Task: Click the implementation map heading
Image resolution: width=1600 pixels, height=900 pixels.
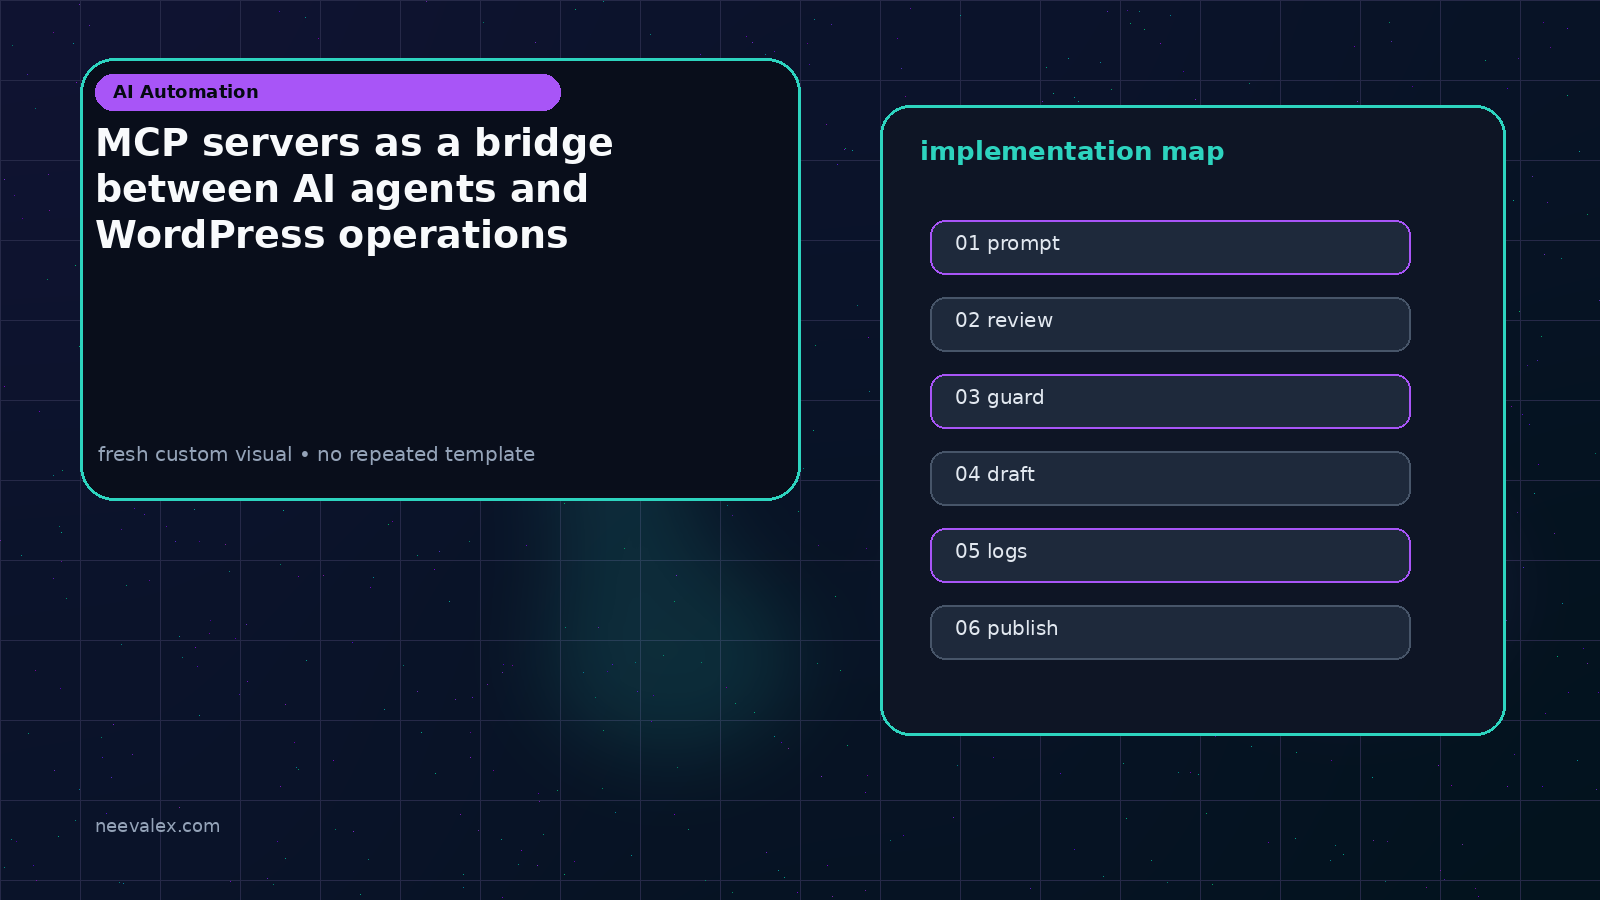Action: click(1072, 152)
